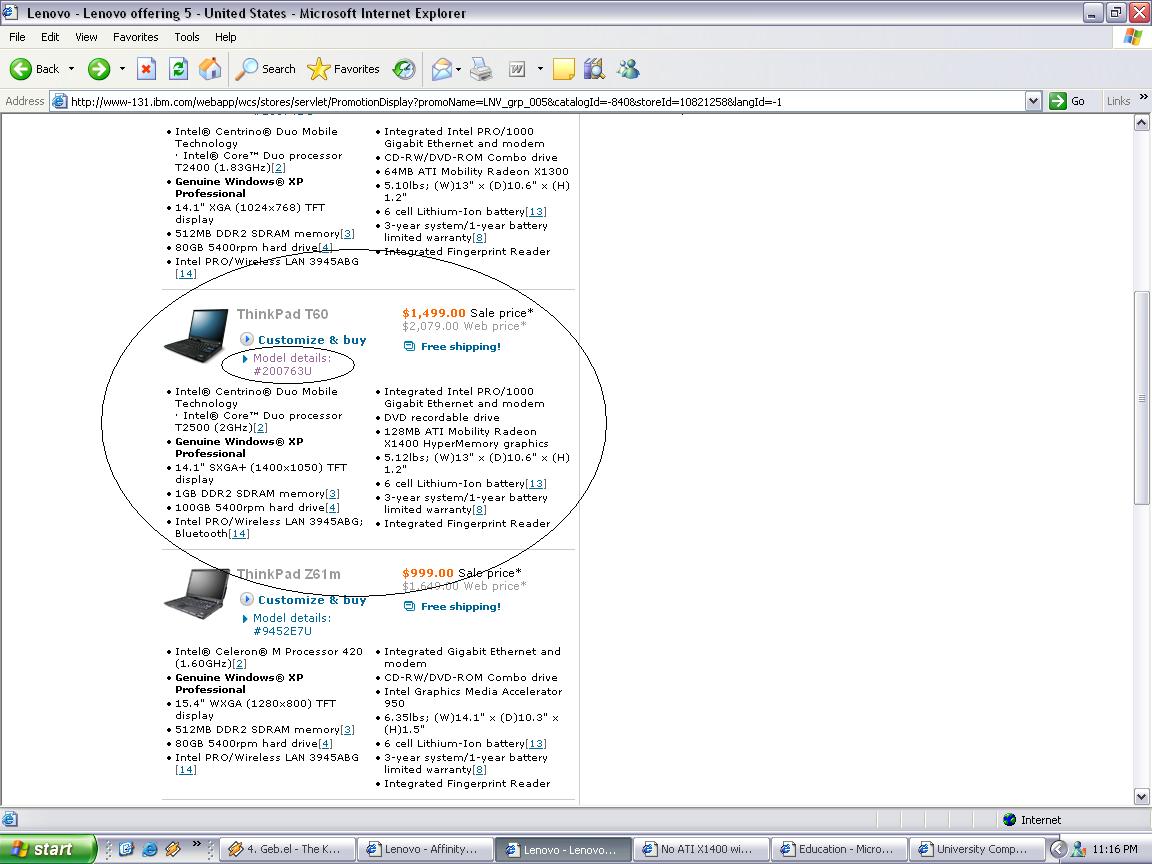1152x864 pixels.
Task: Stop page loading with the red X icon
Action: coord(146,69)
